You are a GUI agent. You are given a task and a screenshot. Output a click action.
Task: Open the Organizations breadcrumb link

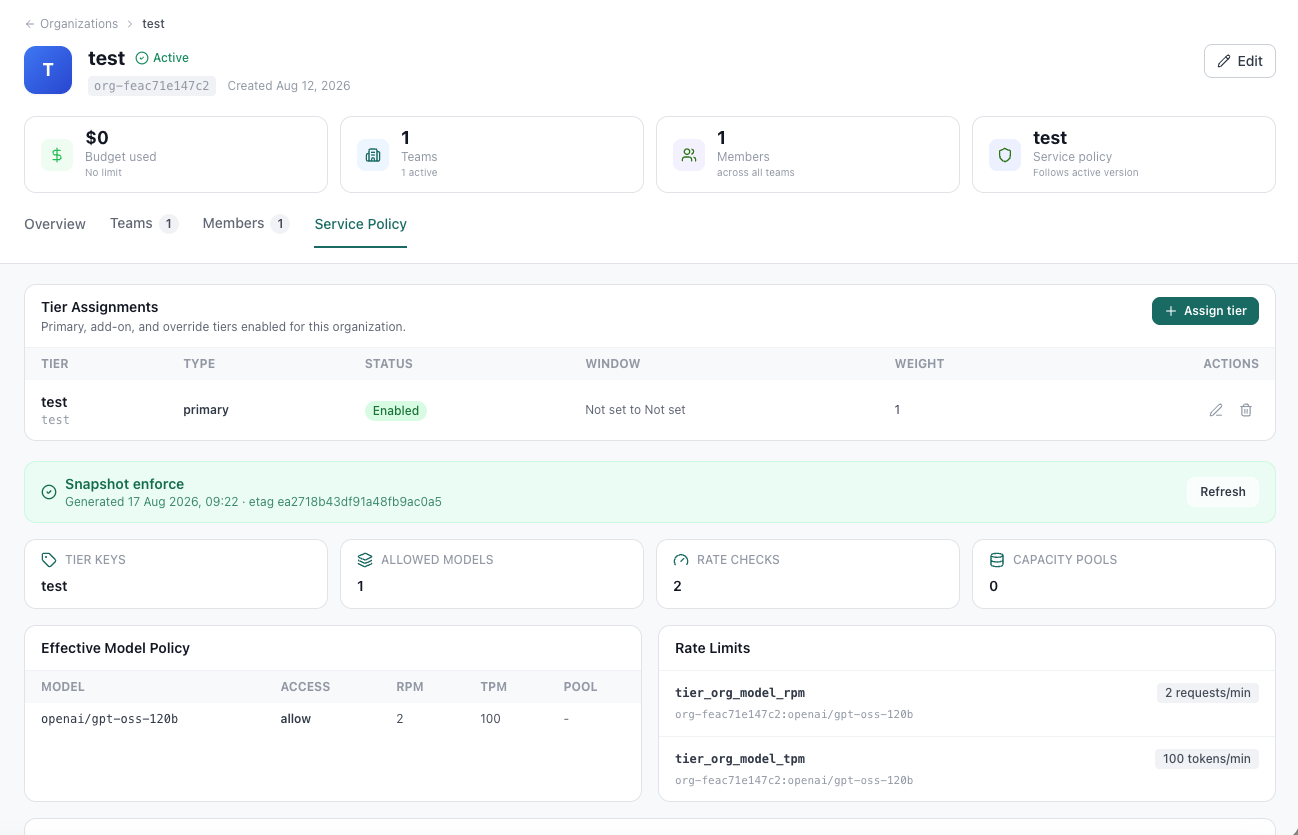point(79,23)
